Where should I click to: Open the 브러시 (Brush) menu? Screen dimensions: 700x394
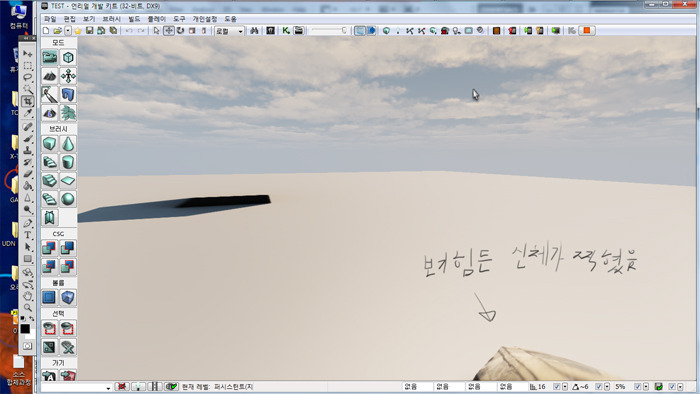[x=112, y=19]
